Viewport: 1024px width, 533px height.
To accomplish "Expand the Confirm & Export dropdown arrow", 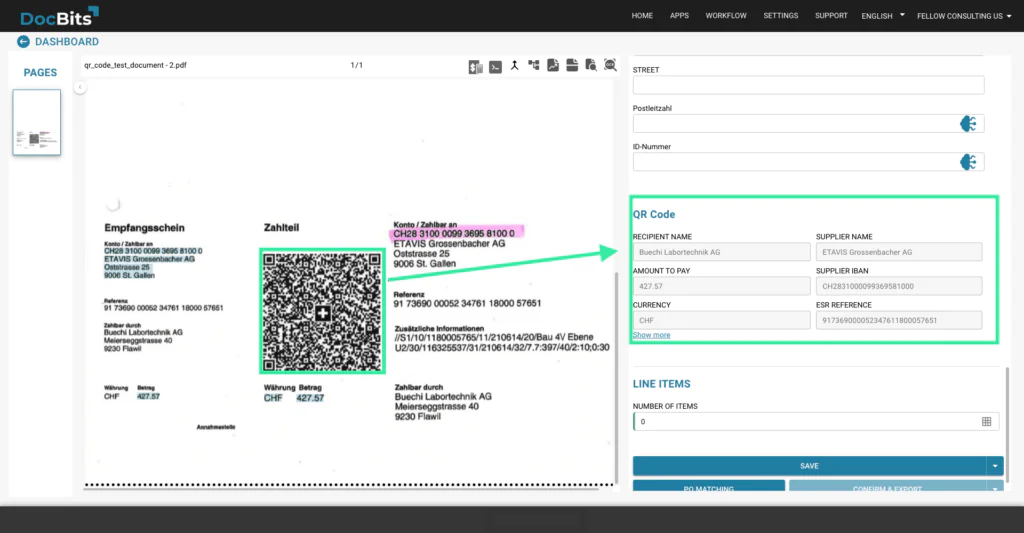I will (995, 487).
